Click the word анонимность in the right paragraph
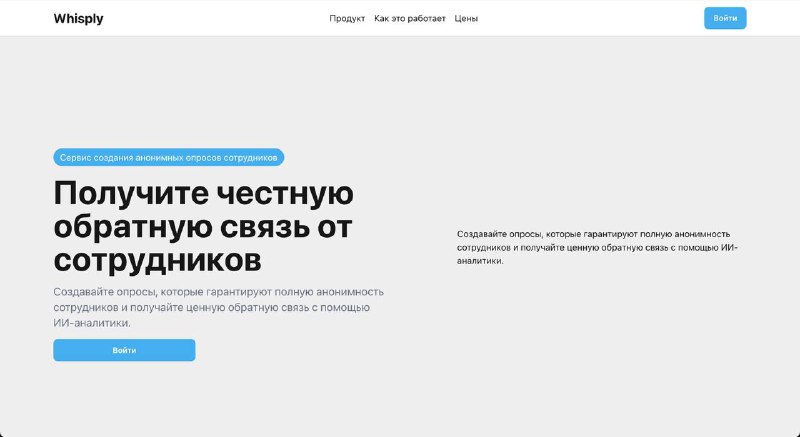The height and width of the screenshot is (437, 800). 703,234
